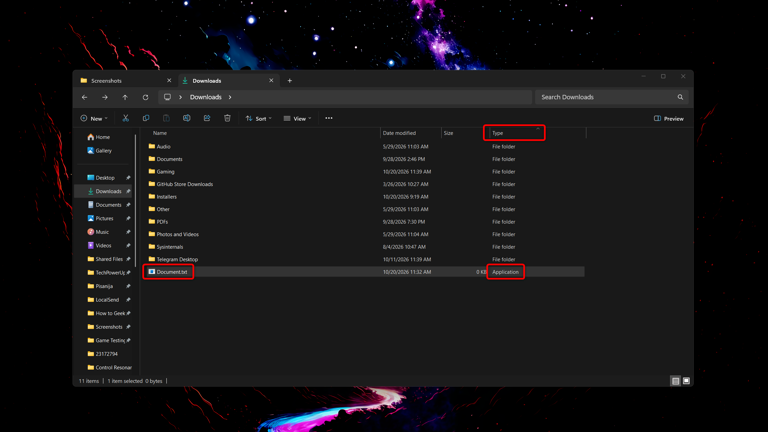Viewport: 768px width, 432px height.
Task: Click Downloads in the address bar
Action: click(206, 97)
